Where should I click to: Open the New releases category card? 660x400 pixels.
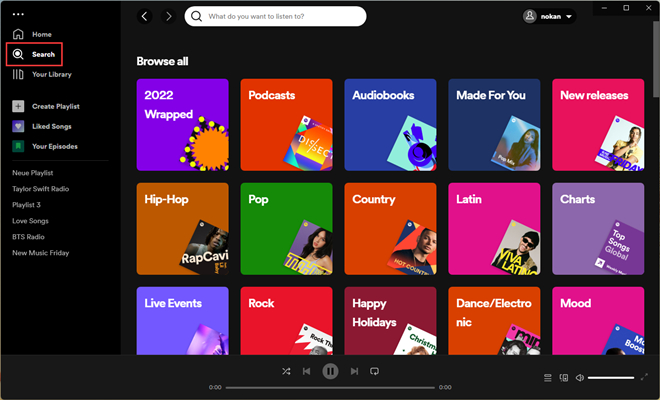click(598, 125)
